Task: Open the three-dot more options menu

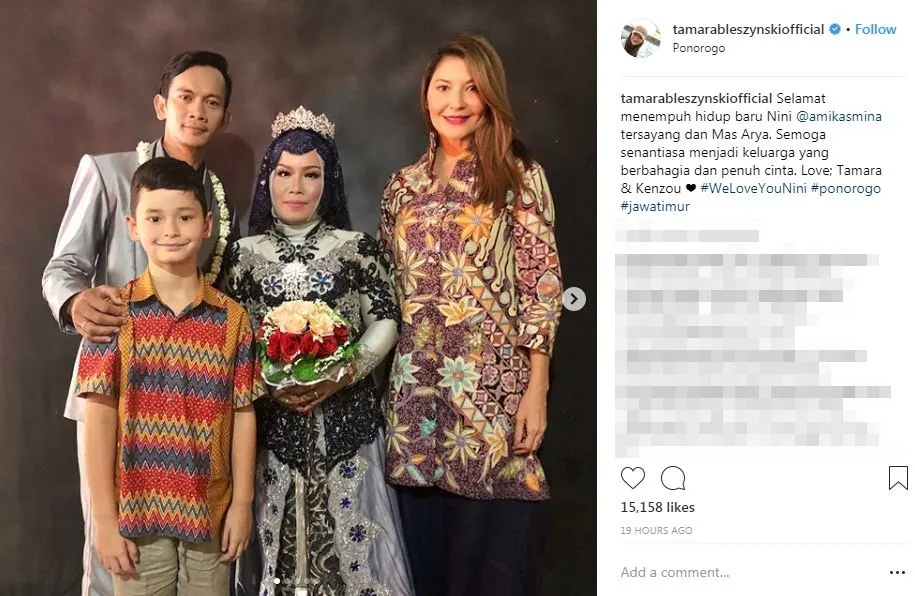Action: click(897, 573)
